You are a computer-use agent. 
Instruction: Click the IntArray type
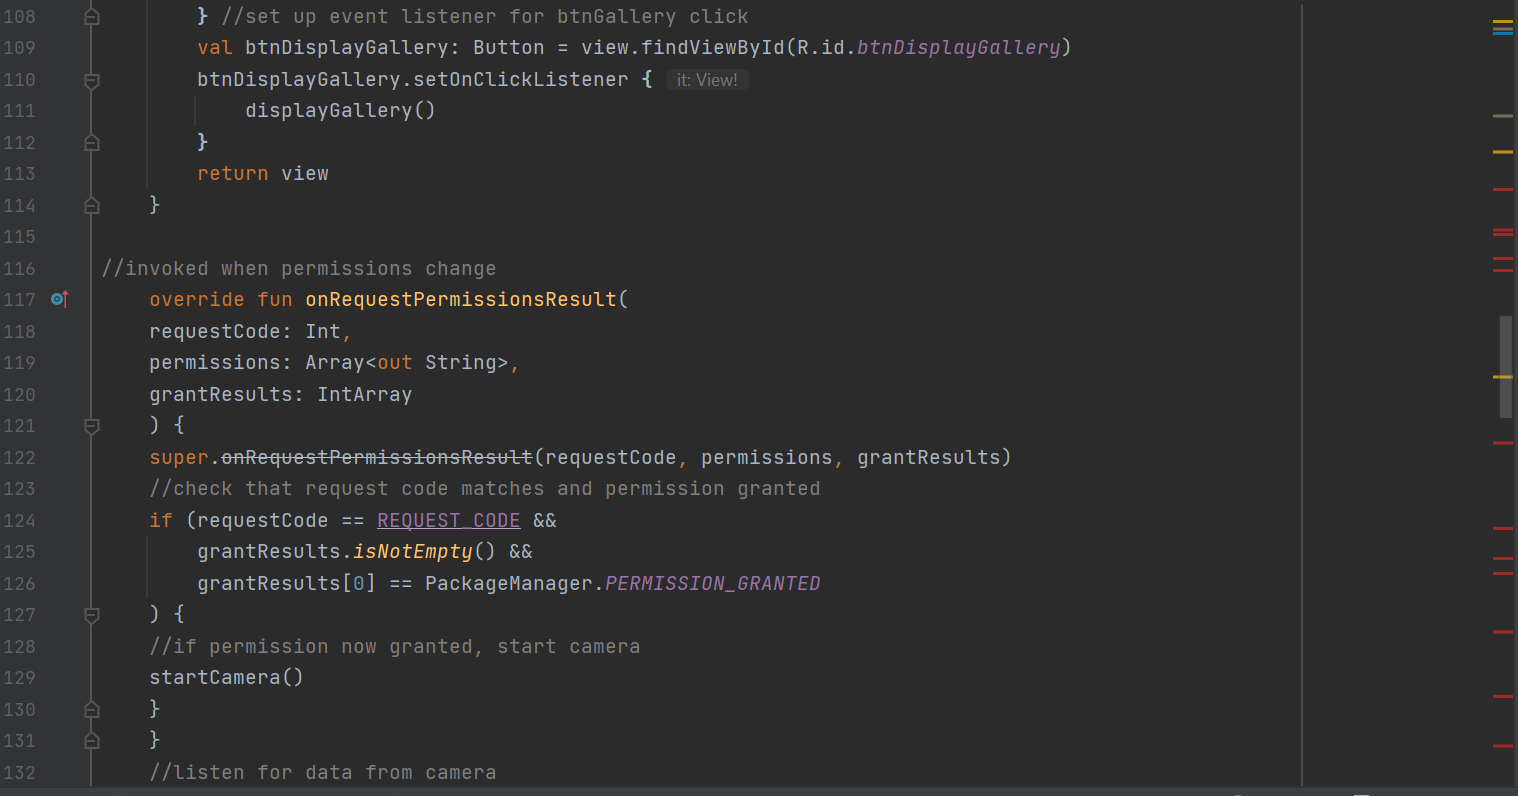[x=365, y=394]
